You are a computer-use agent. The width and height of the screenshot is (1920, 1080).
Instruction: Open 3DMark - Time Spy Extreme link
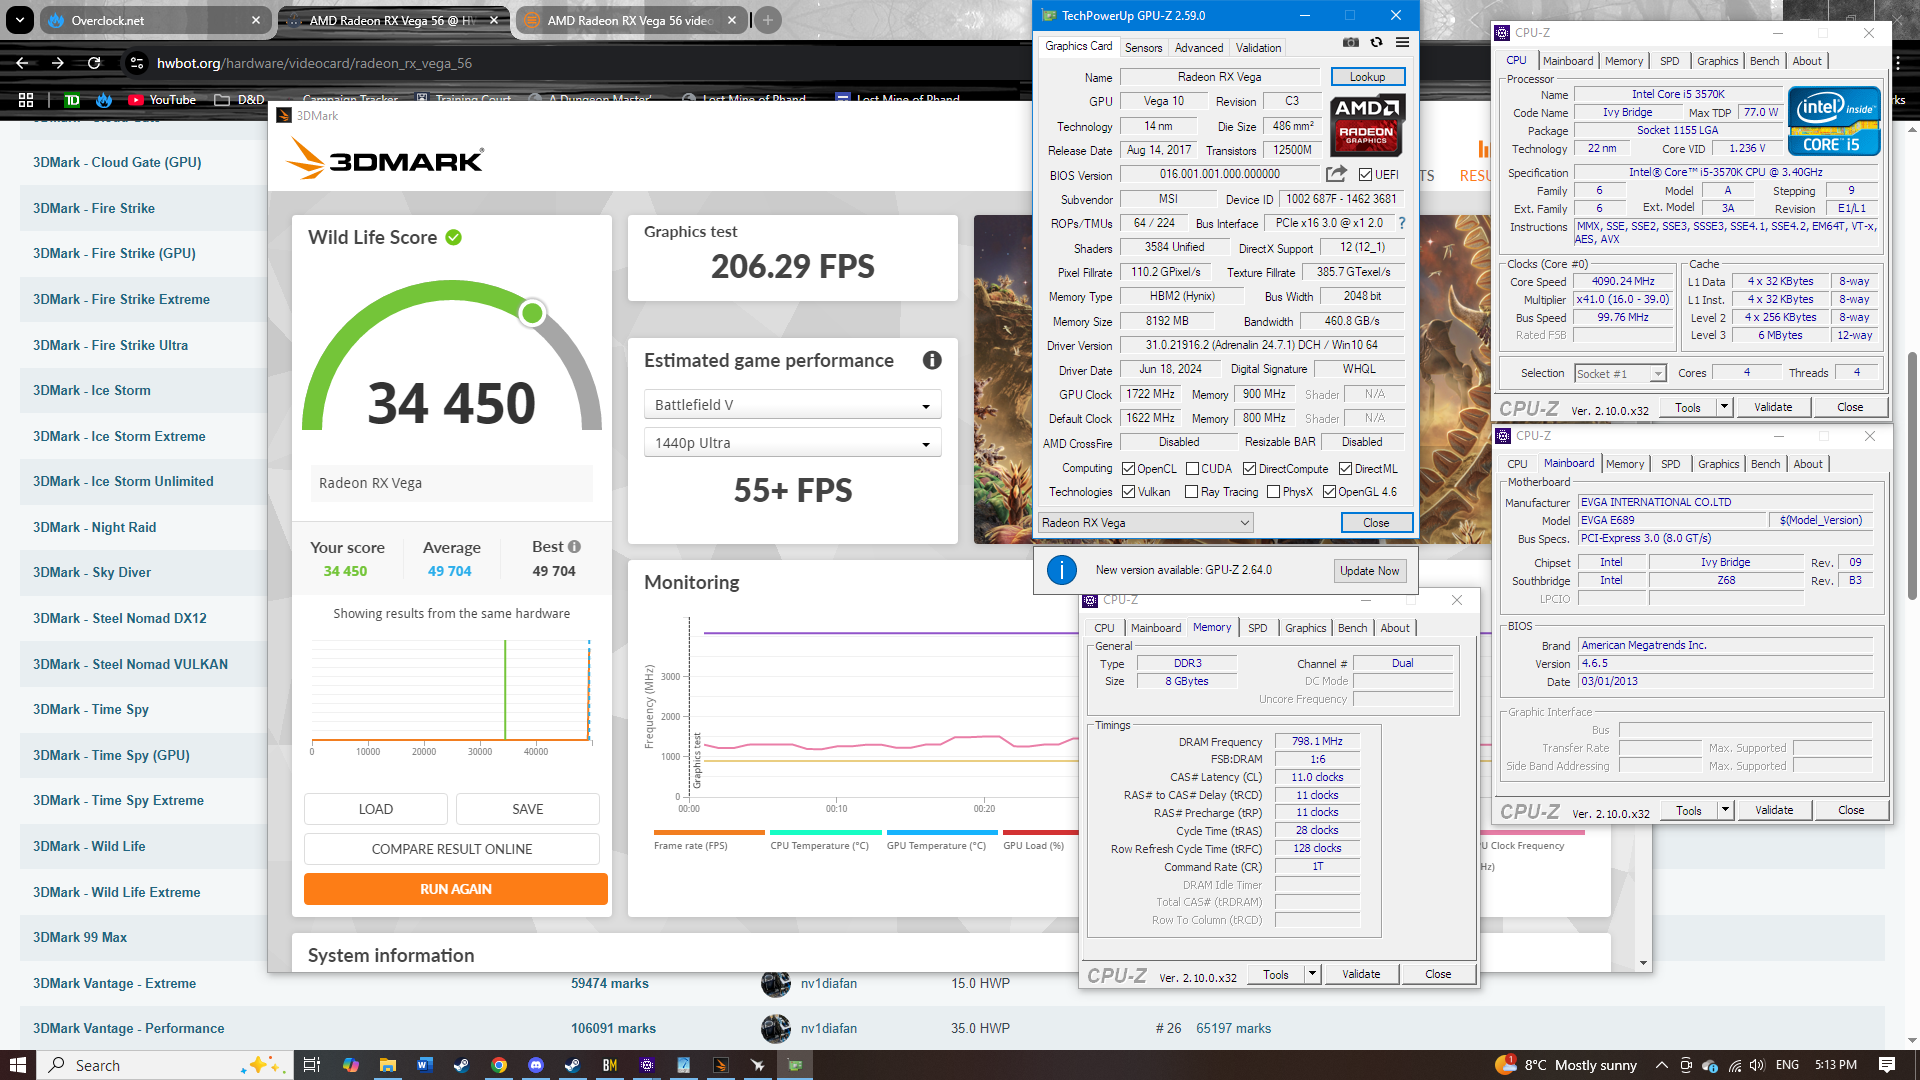(118, 800)
